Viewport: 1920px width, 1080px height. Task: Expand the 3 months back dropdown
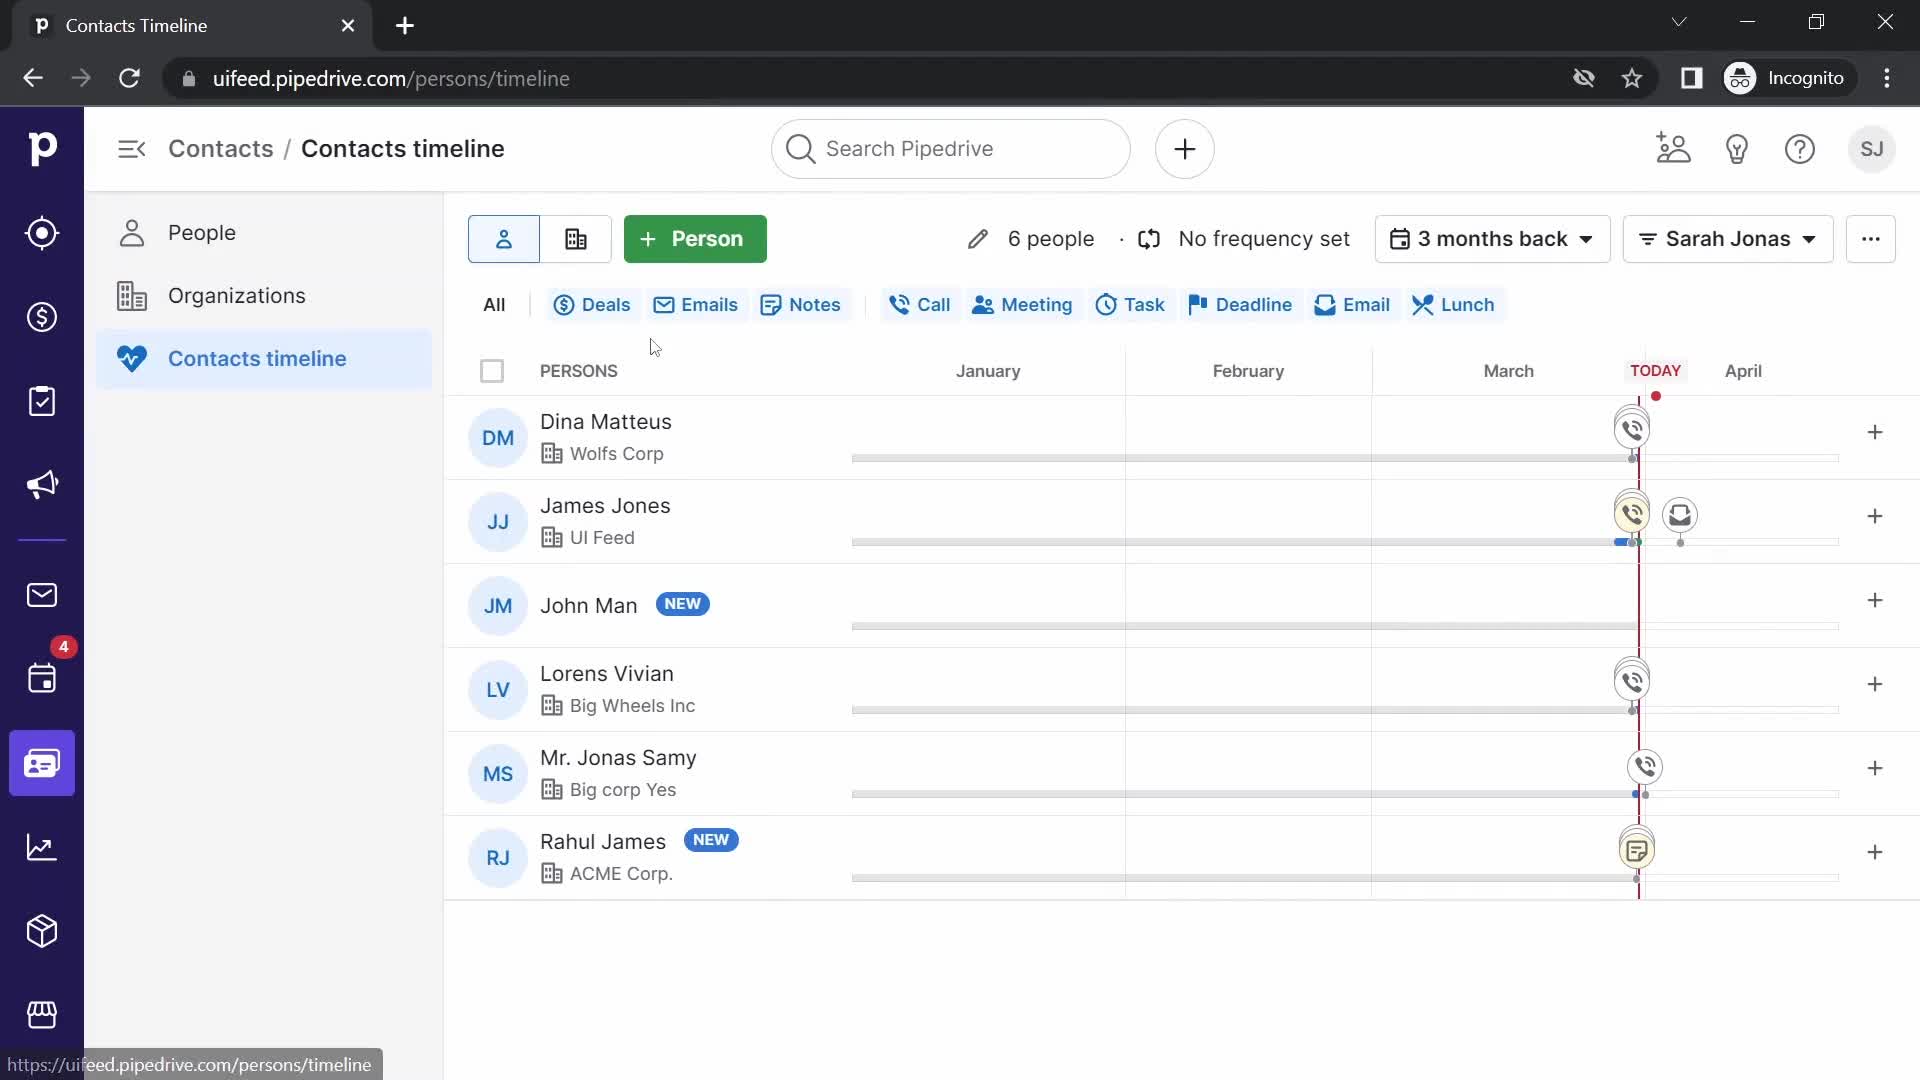pos(1492,239)
